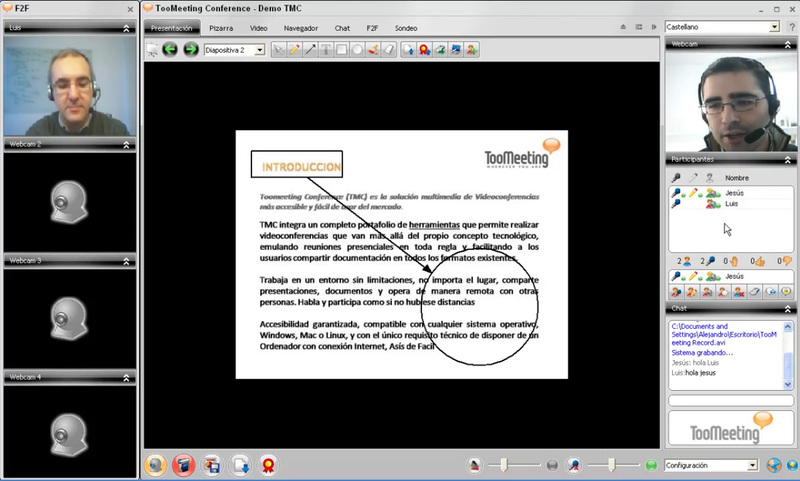The height and width of the screenshot is (481, 800).
Task: Collapse the Webcam 4 panel
Action: (127, 377)
